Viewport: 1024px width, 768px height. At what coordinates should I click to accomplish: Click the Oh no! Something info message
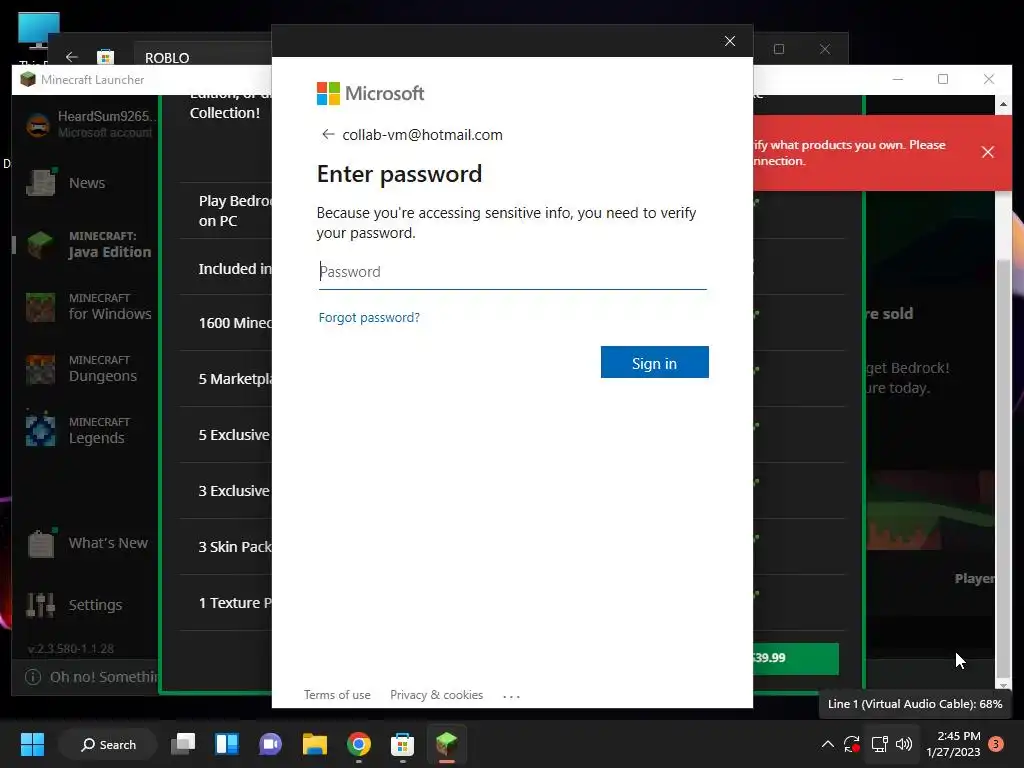91,677
